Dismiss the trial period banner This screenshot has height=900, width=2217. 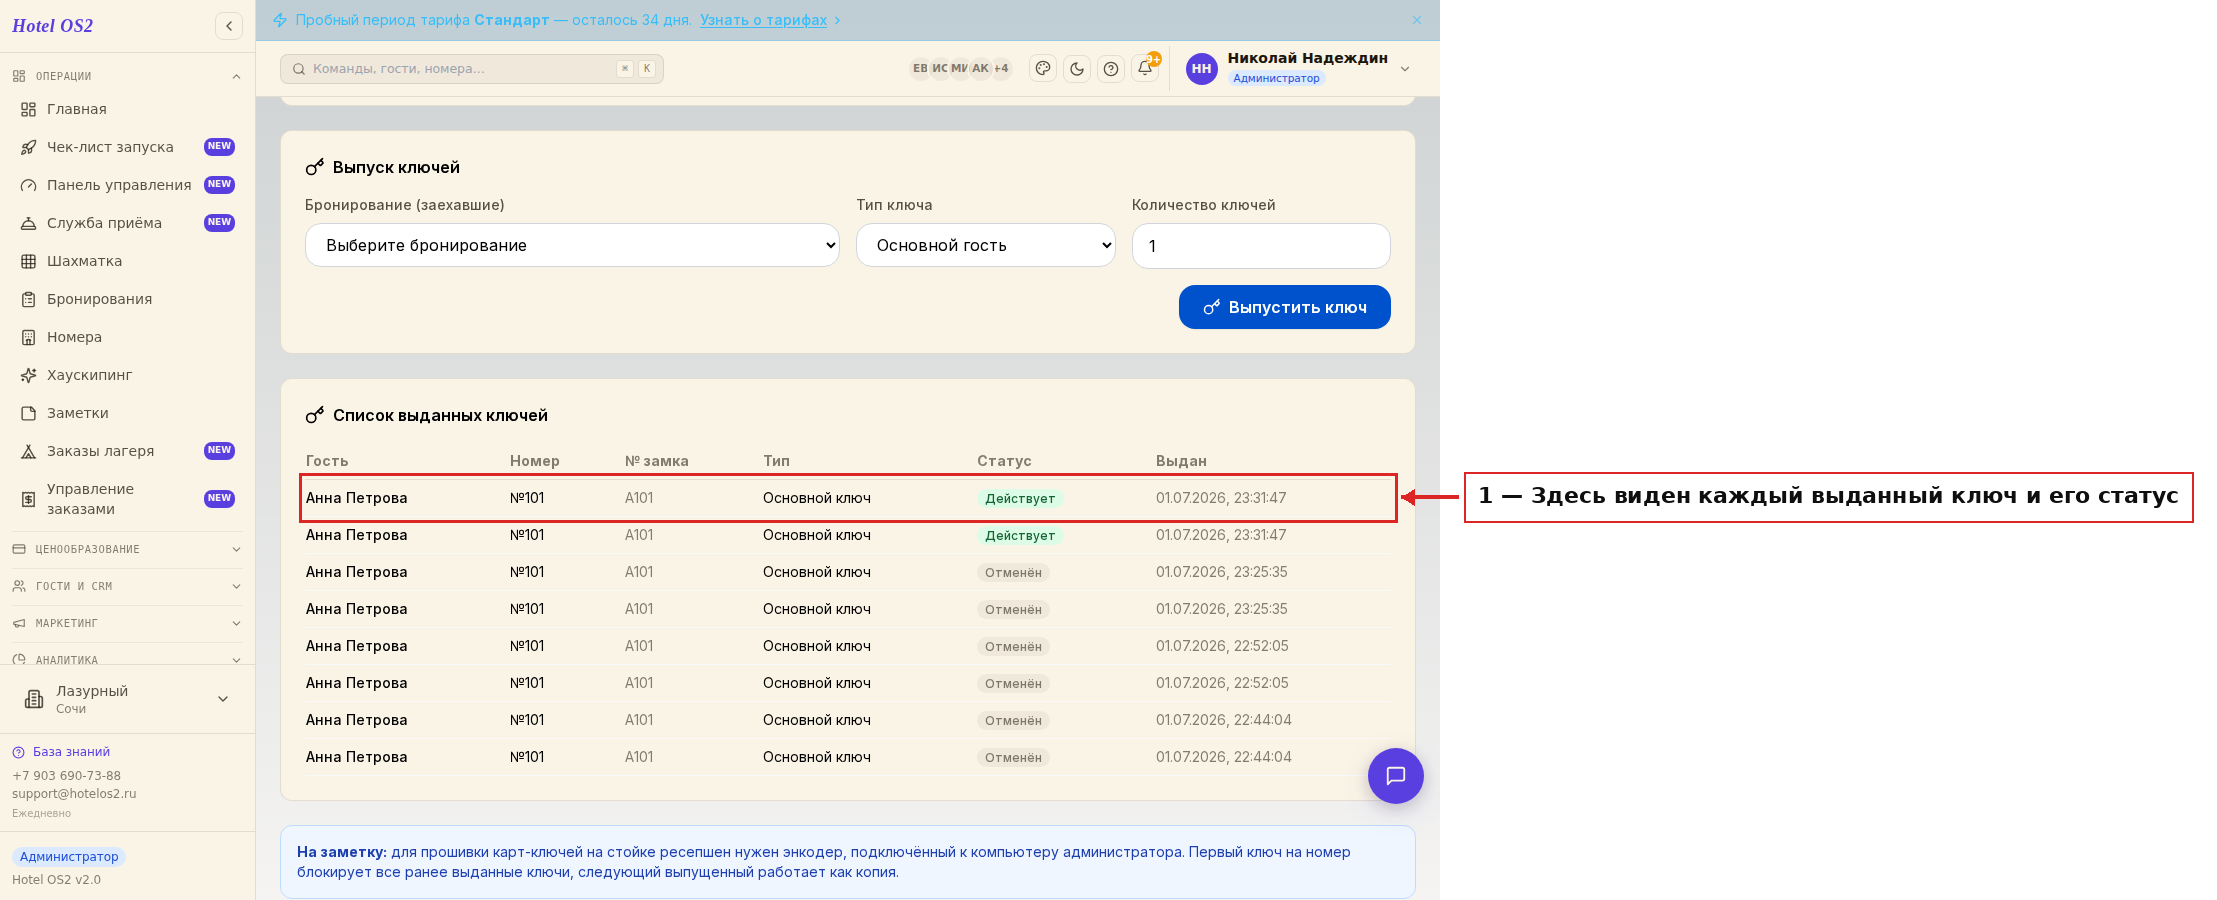click(1417, 20)
